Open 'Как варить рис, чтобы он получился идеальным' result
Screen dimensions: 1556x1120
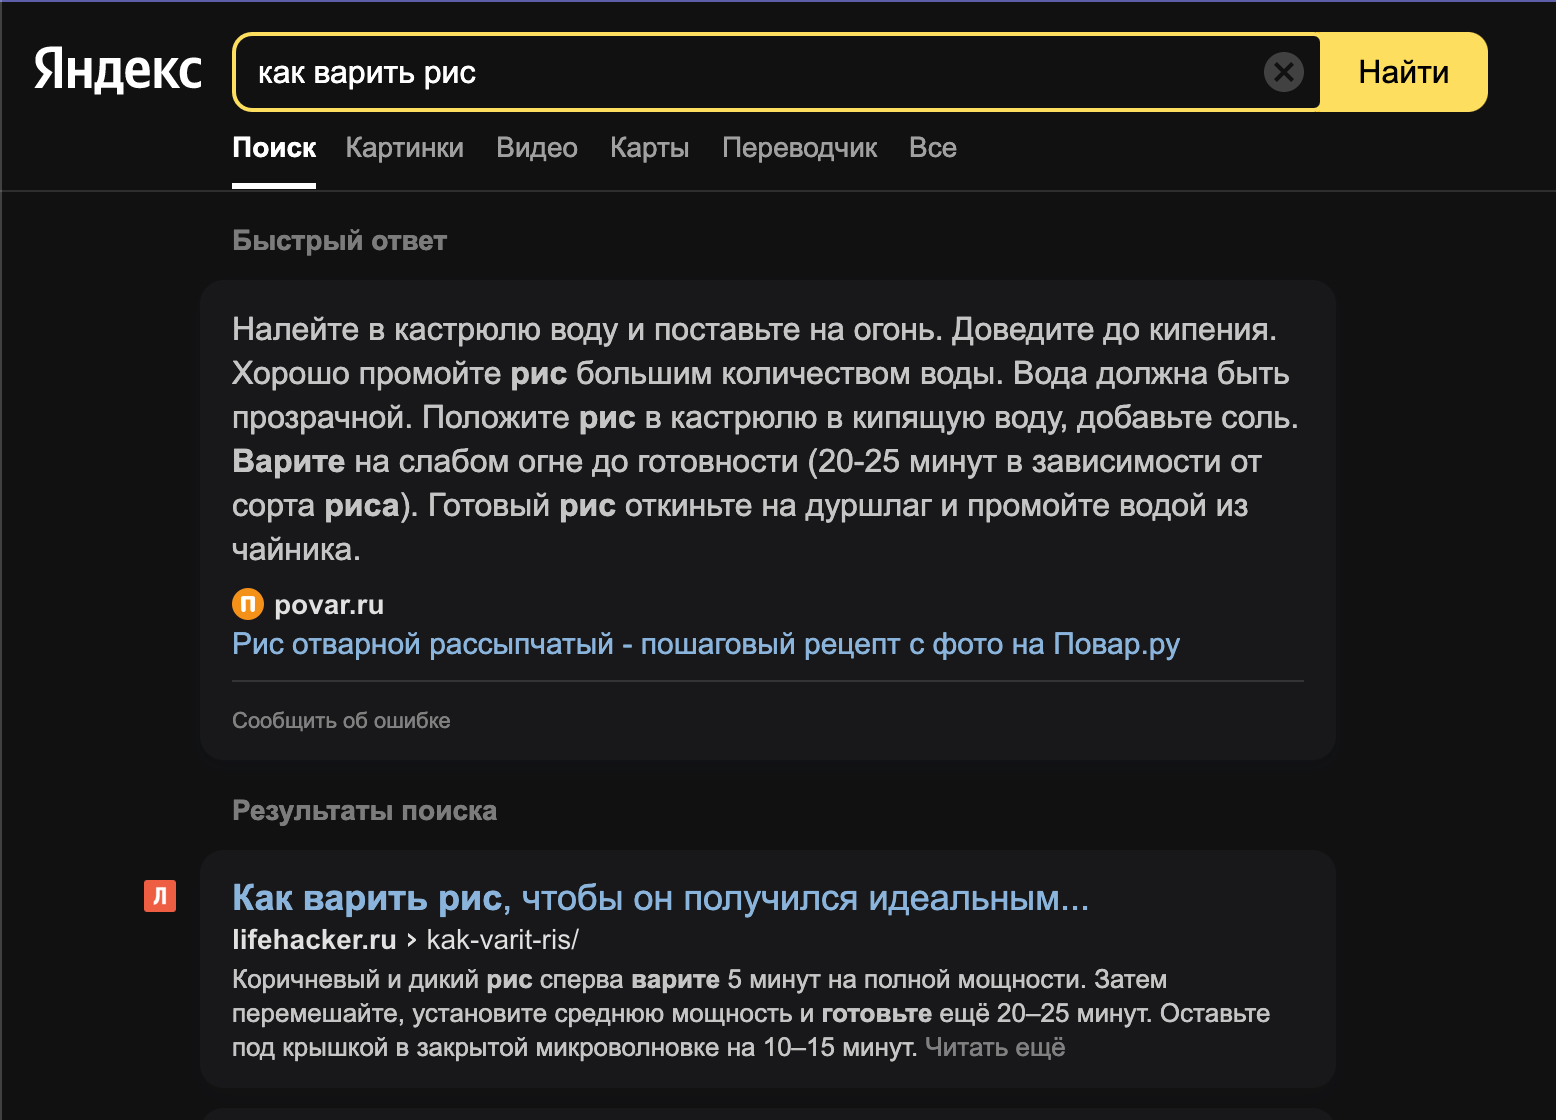tap(660, 898)
